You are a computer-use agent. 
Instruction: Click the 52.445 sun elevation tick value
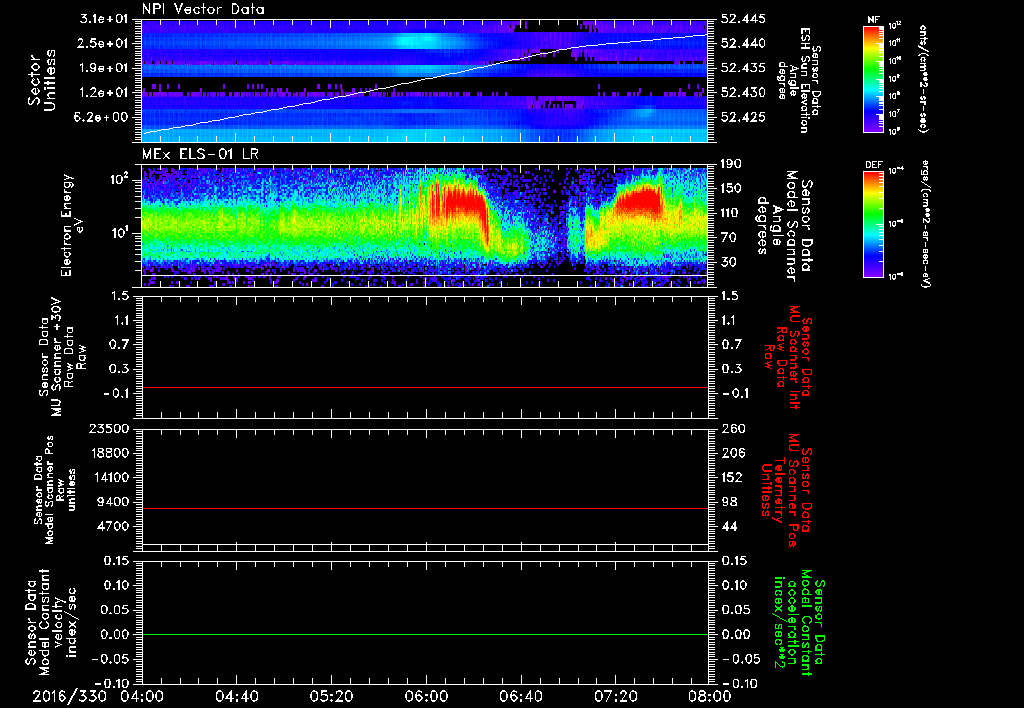(x=741, y=20)
